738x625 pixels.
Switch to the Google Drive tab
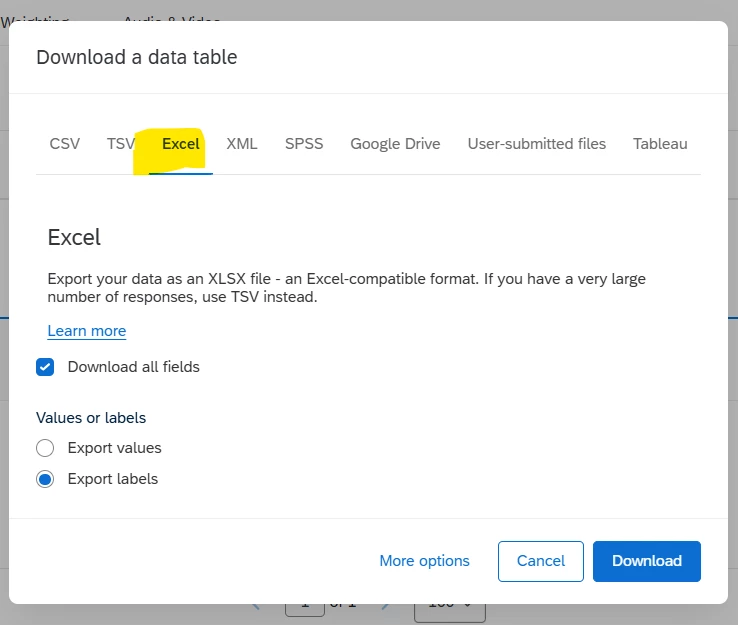click(395, 144)
